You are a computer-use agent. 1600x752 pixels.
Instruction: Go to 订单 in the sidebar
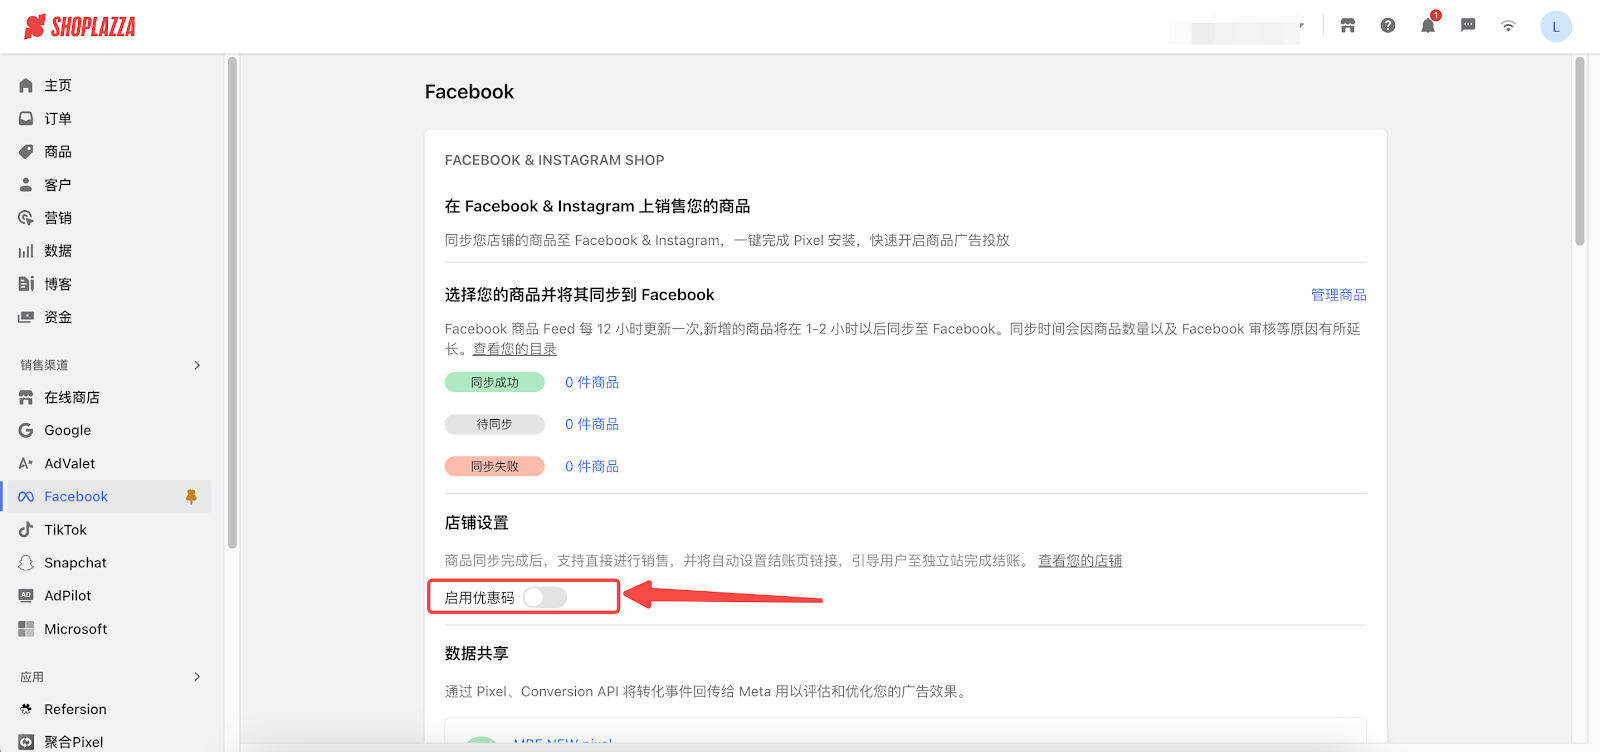[58, 119]
